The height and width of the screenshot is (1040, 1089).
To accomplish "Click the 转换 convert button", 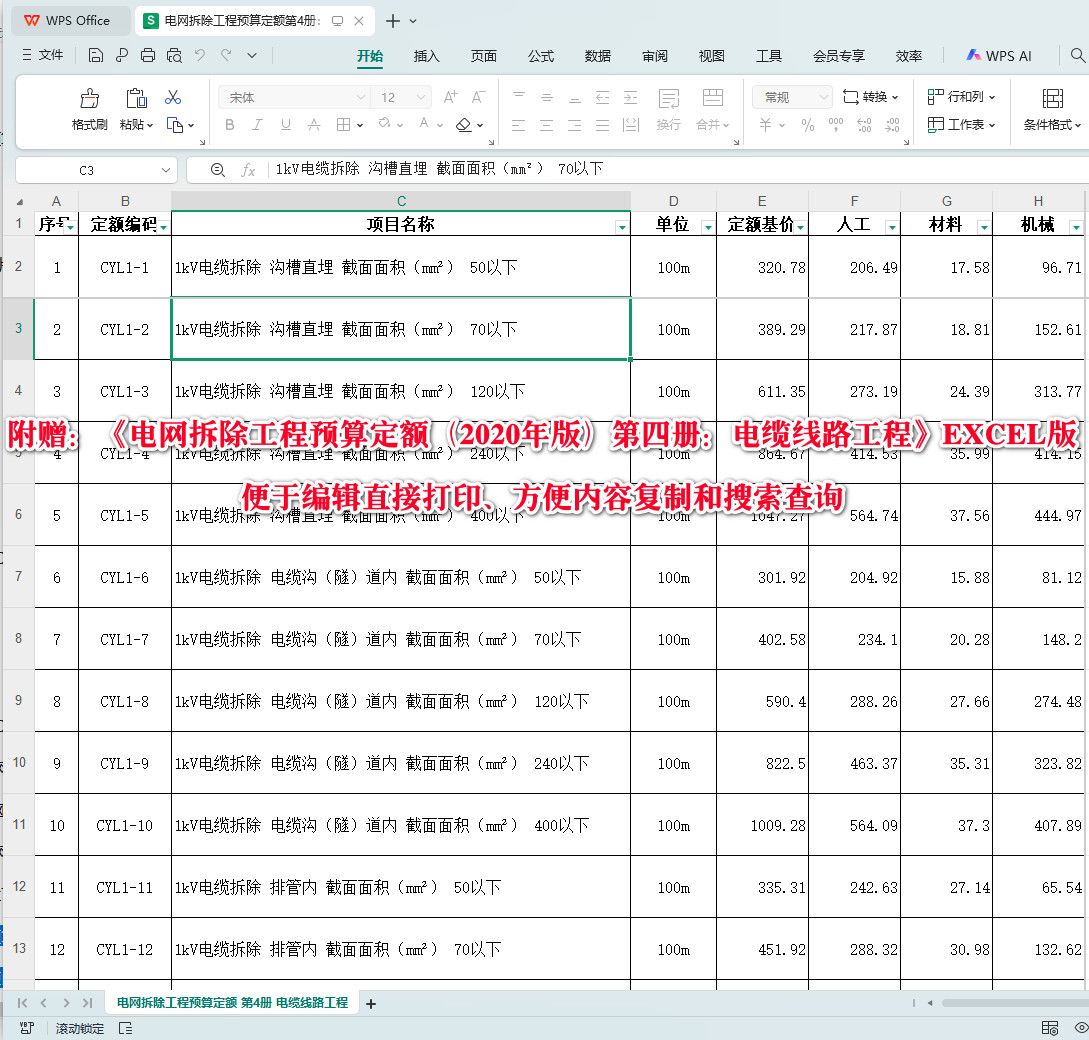I will pos(868,97).
